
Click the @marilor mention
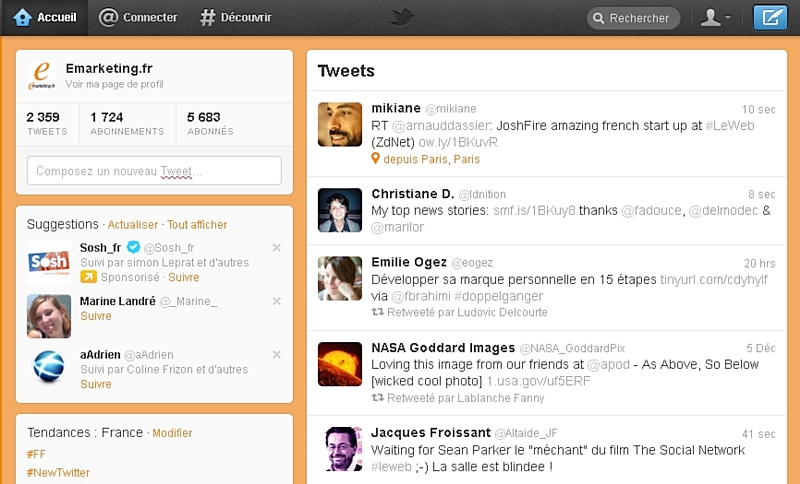pyautogui.click(x=397, y=227)
